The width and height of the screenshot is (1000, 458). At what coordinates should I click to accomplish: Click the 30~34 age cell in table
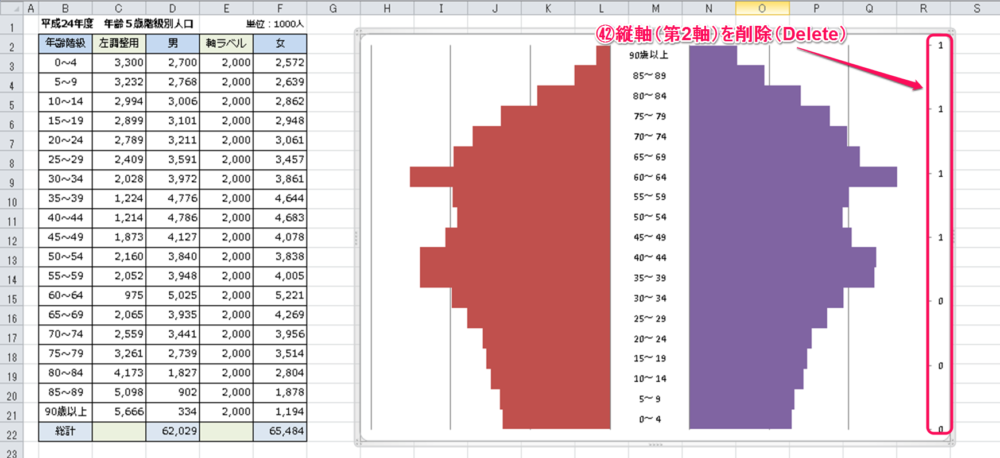[x=64, y=178]
